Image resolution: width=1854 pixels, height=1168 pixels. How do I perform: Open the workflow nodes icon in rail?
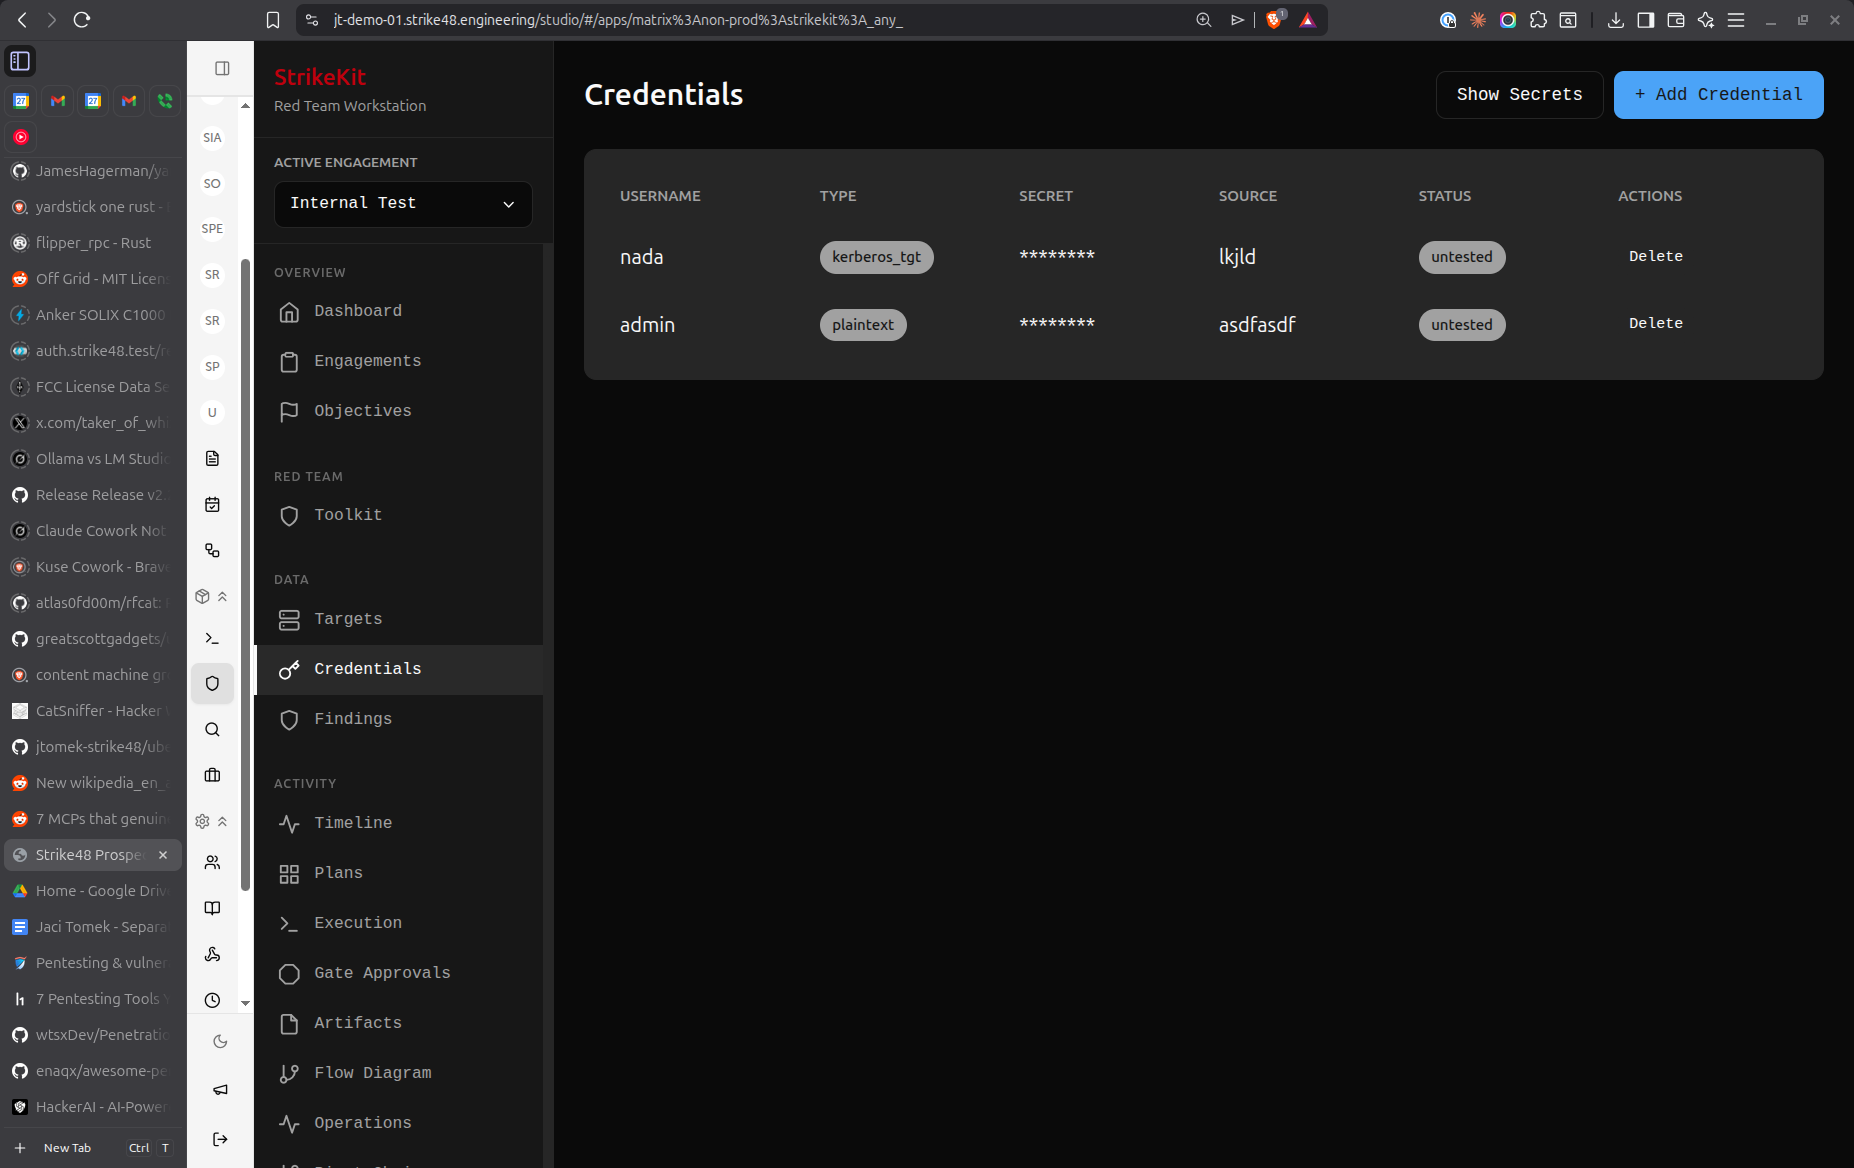[x=212, y=550]
